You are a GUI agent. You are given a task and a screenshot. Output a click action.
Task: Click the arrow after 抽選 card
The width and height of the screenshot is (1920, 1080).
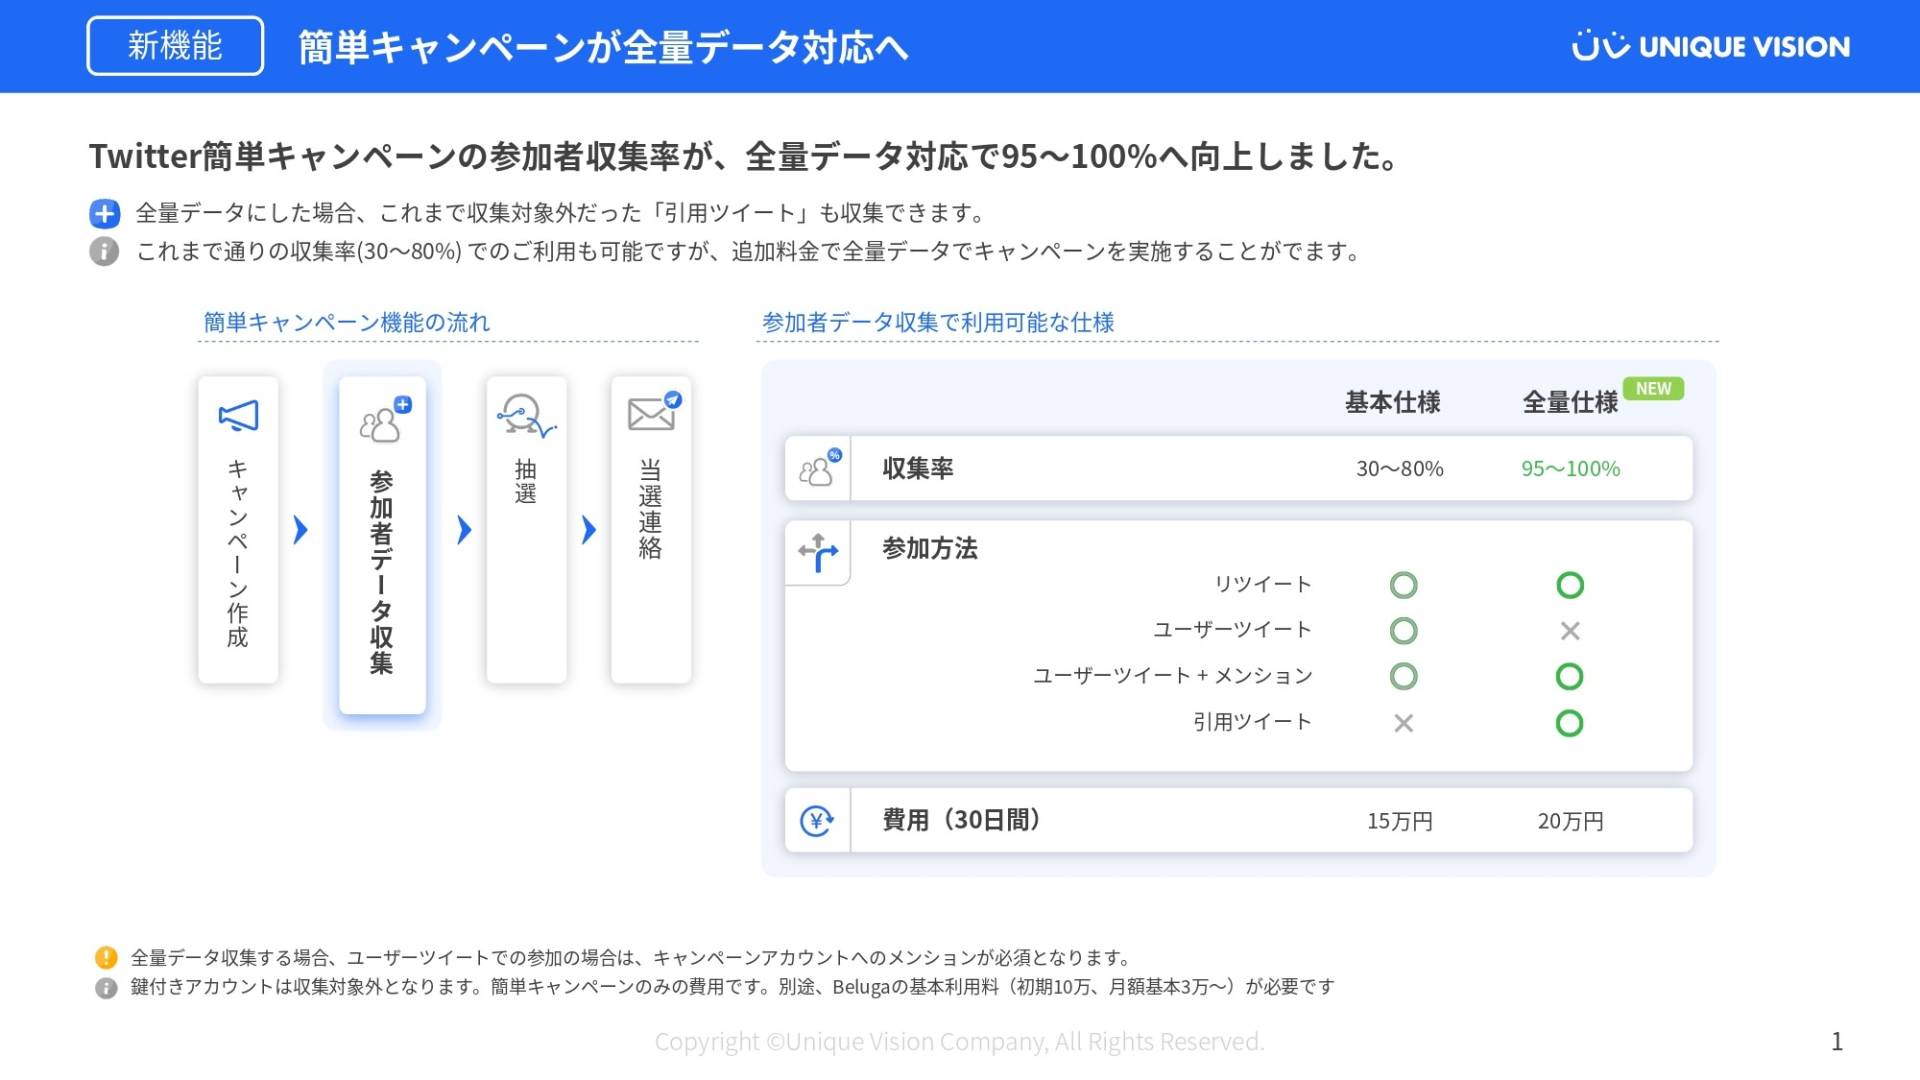[x=588, y=529]
